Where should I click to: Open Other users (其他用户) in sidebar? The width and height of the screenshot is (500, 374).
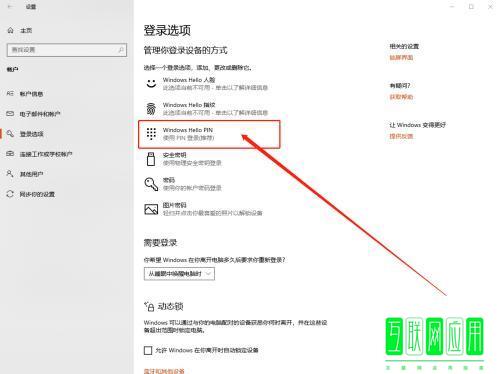[31, 174]
